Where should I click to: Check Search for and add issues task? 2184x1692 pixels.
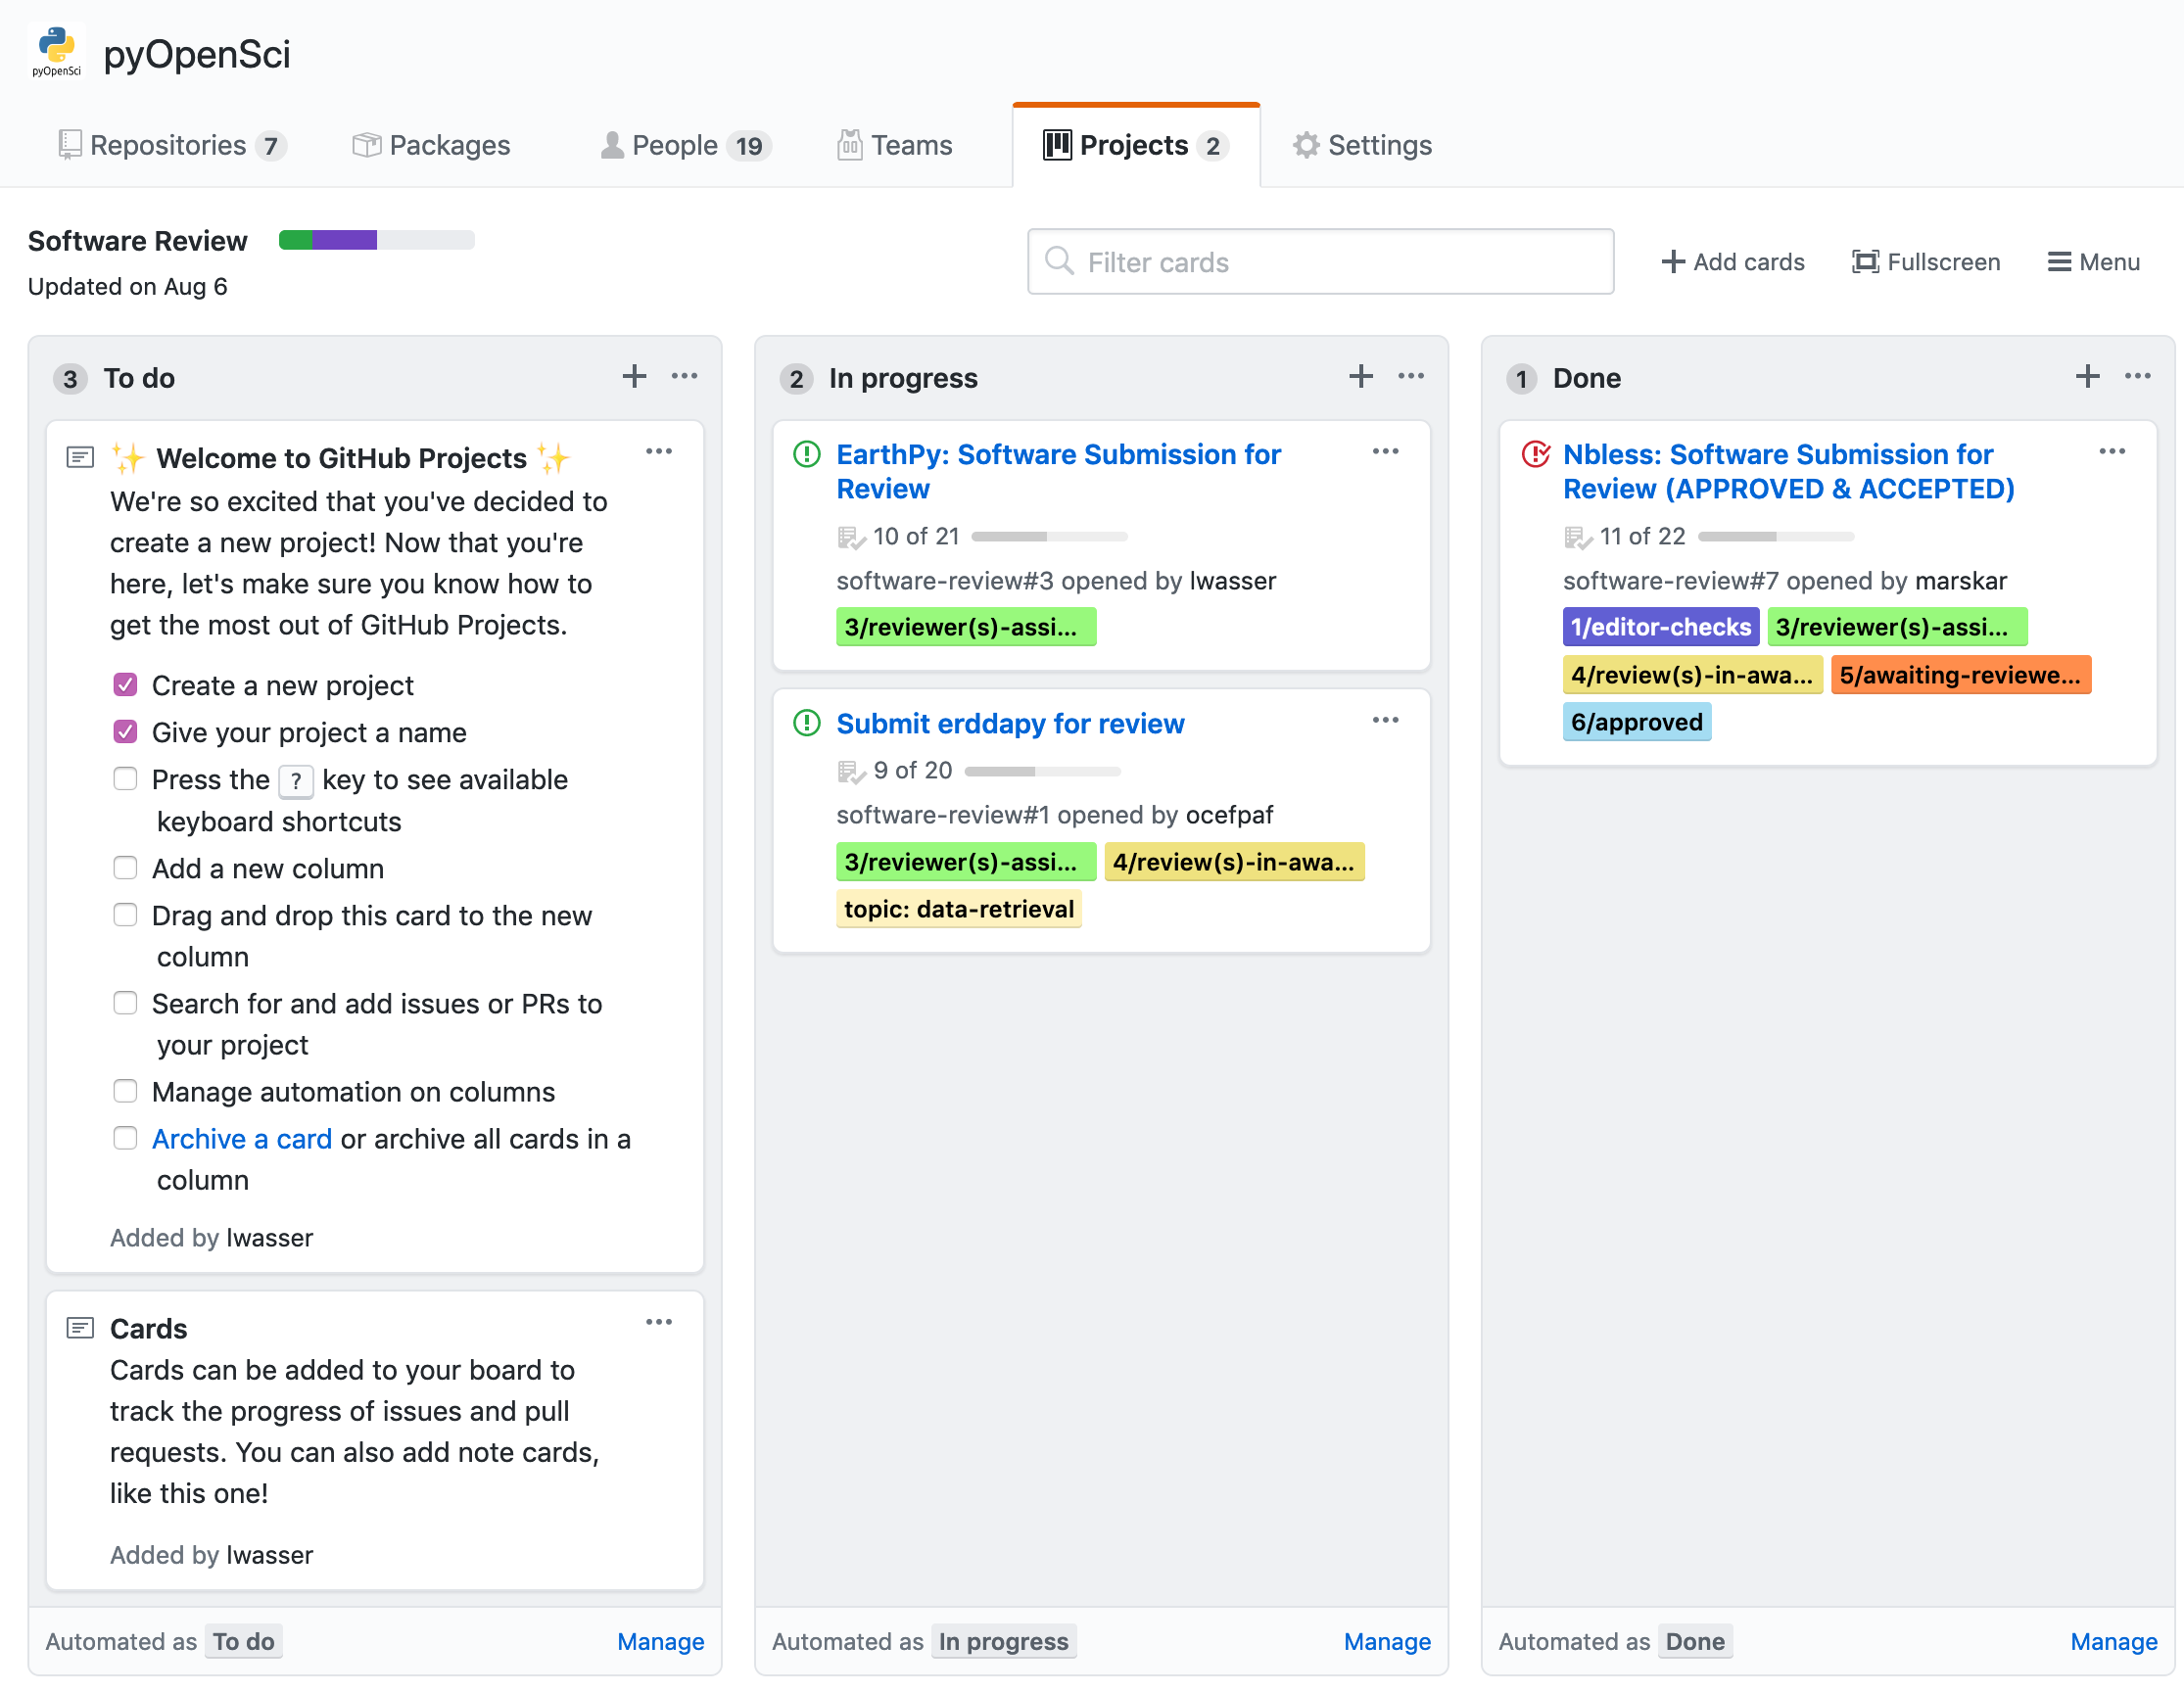pos(125,1003)
